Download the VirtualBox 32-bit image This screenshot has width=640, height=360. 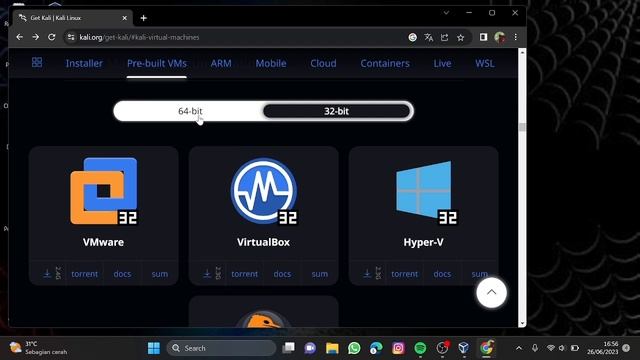[x=207, y=273]
